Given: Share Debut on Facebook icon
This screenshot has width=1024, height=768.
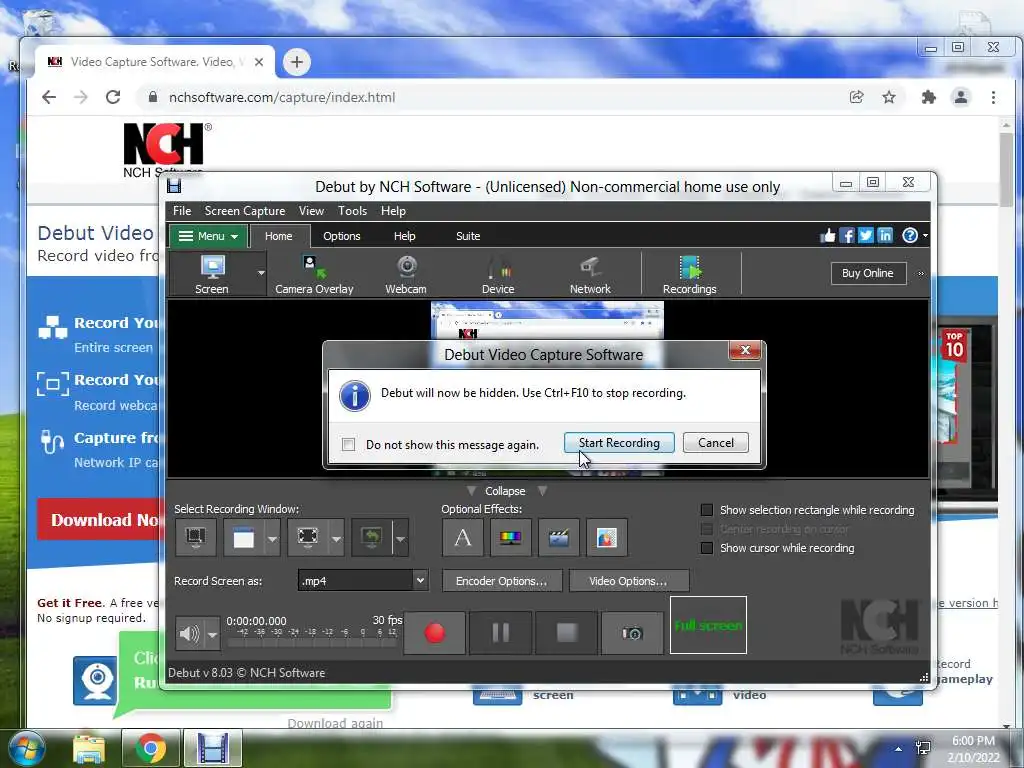Looking at the screenshot, I should 847,236.
